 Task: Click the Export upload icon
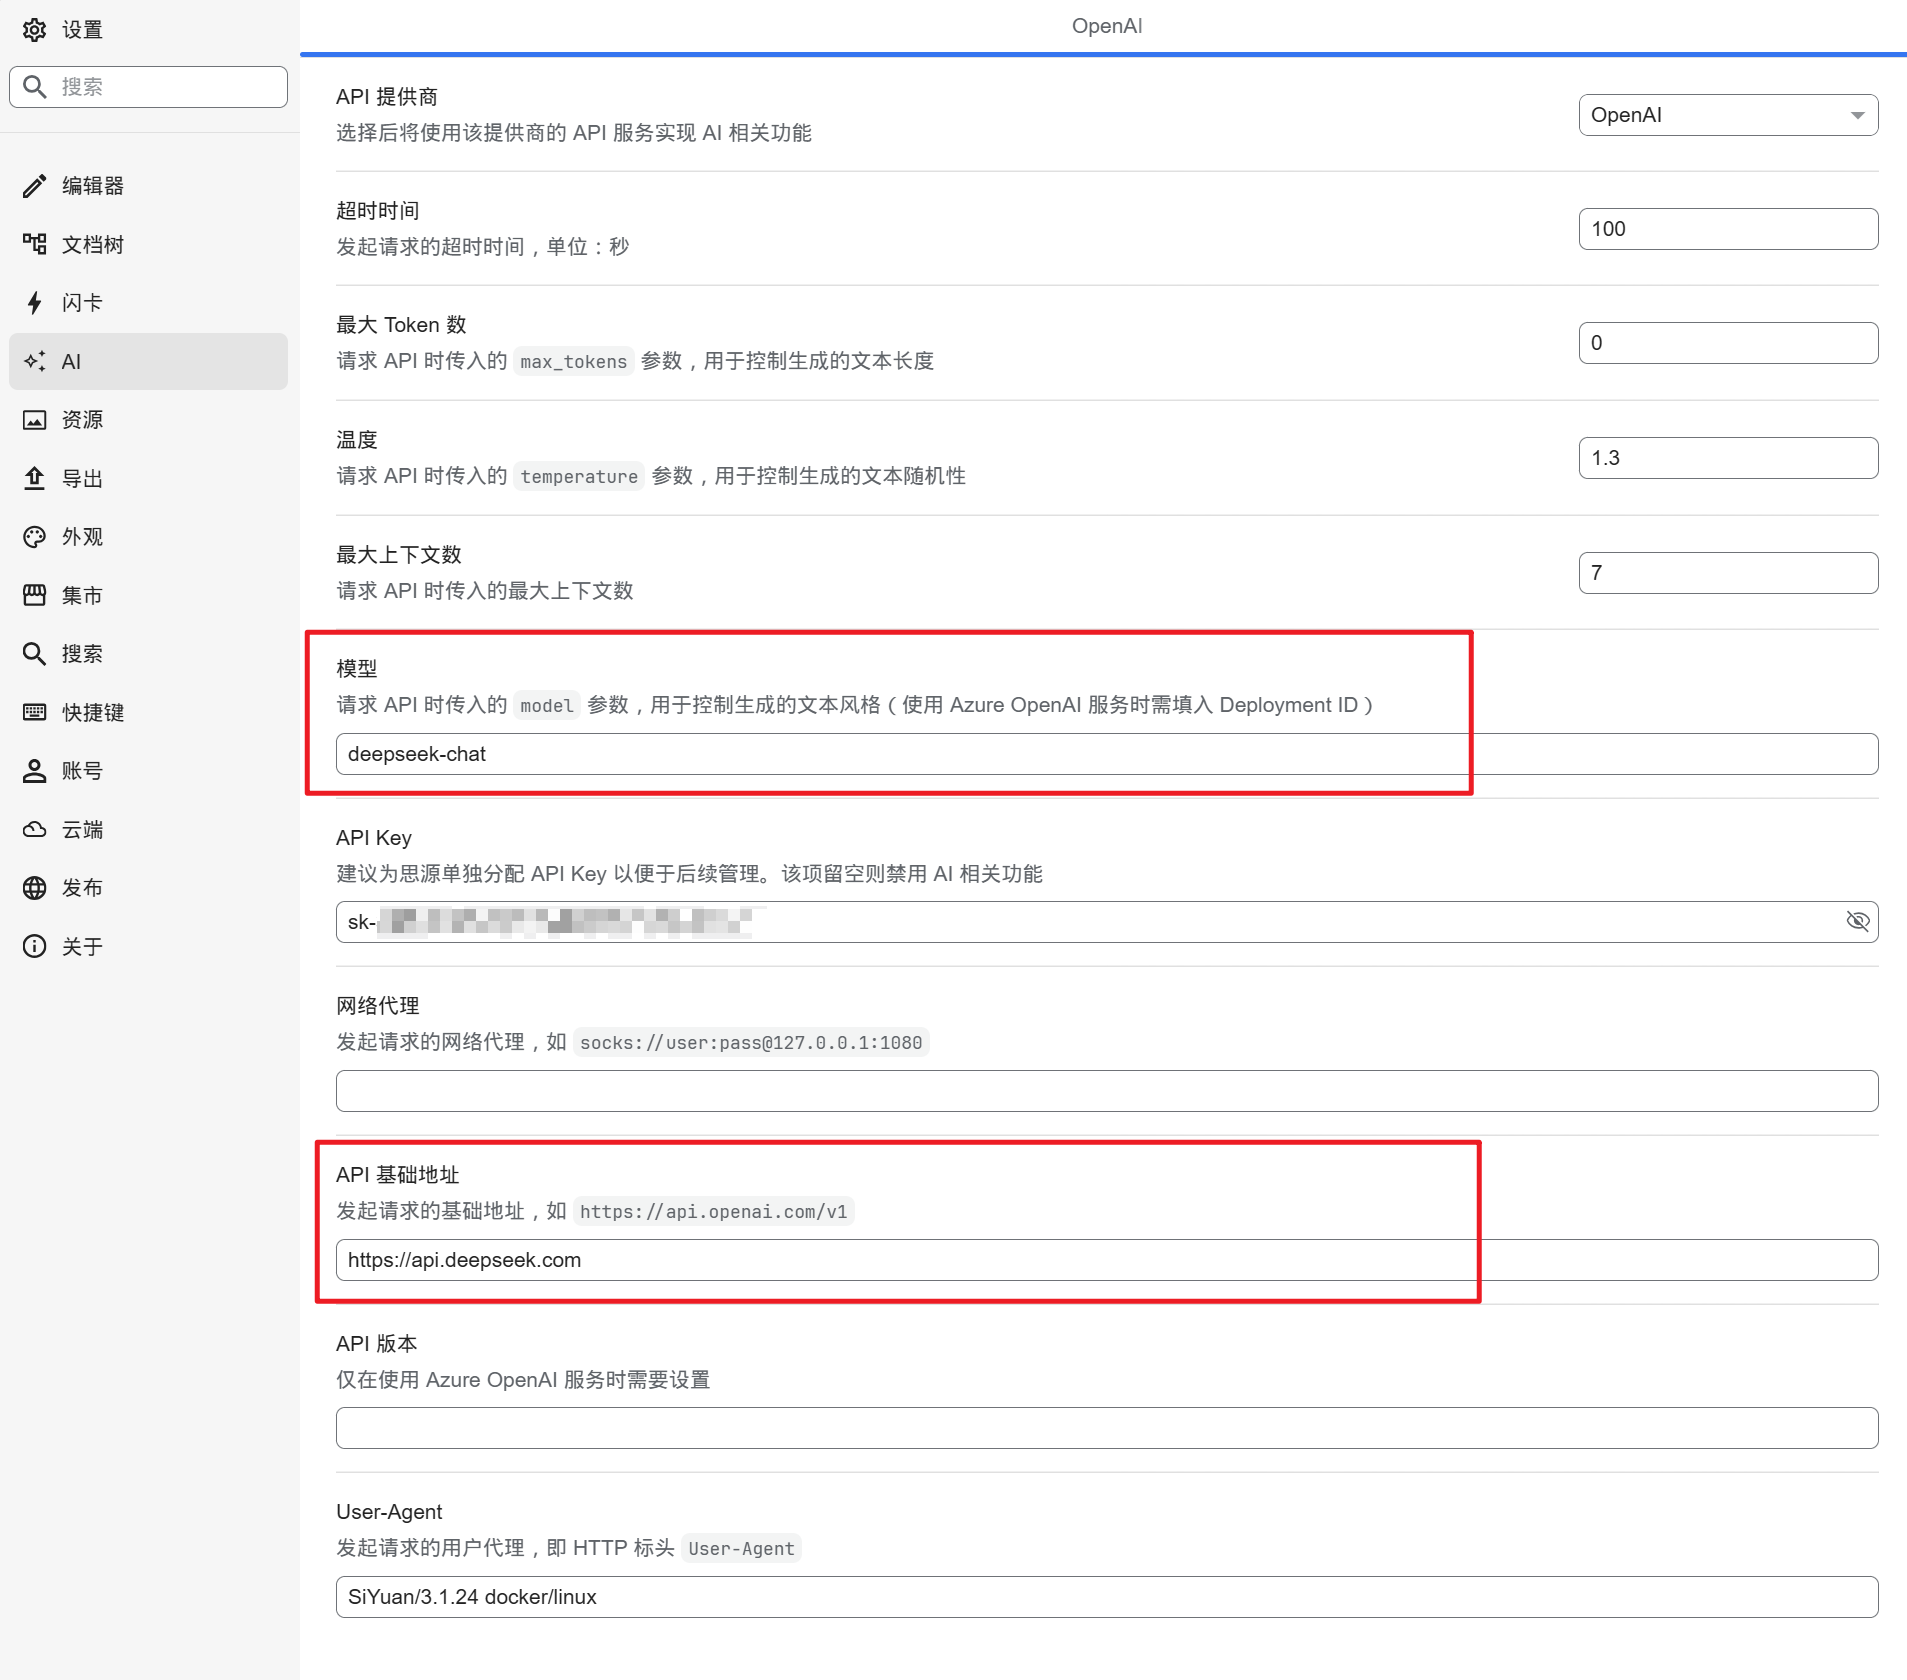coord(35,478)
